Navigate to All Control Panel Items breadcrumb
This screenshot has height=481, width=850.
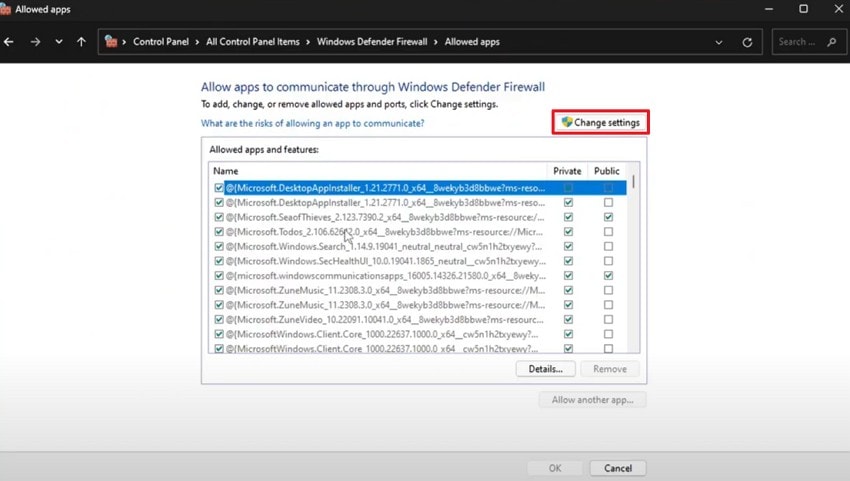(x=253, y=42)
